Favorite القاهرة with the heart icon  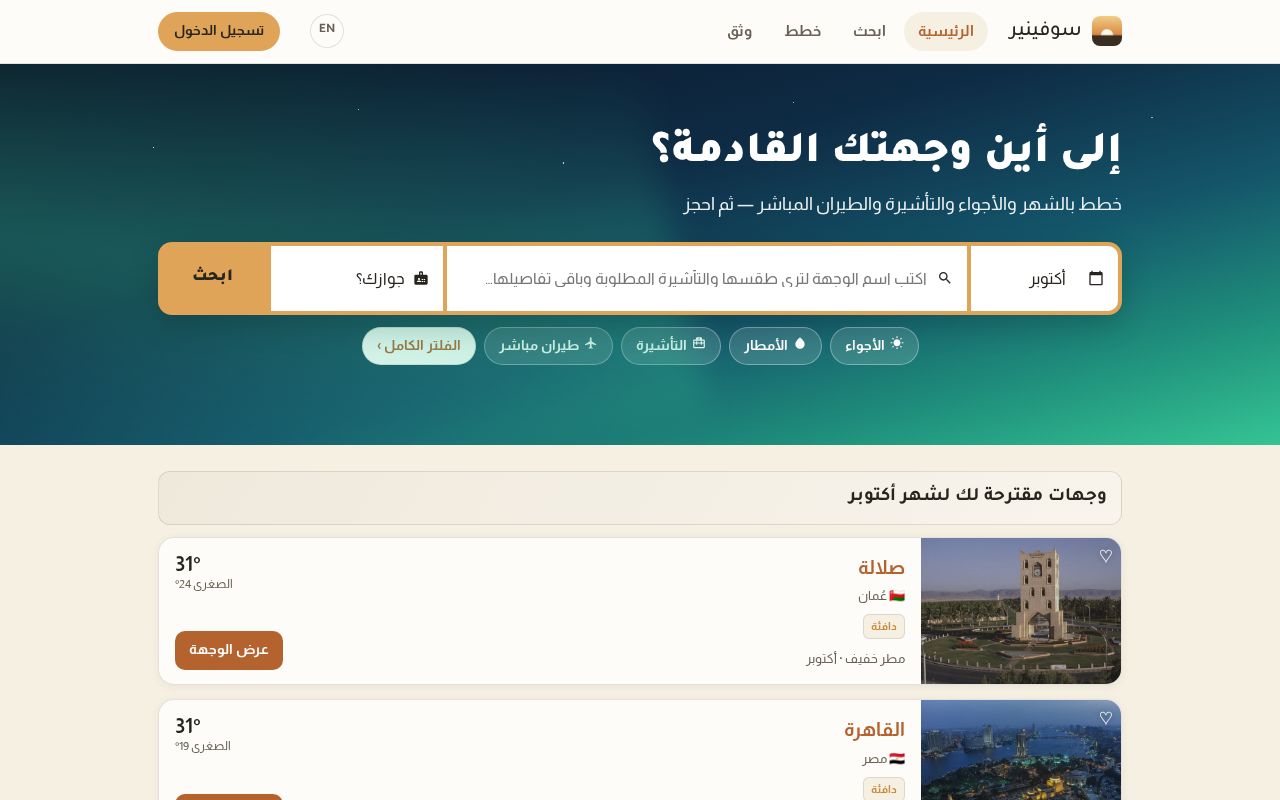click(x=1105, y=718)
